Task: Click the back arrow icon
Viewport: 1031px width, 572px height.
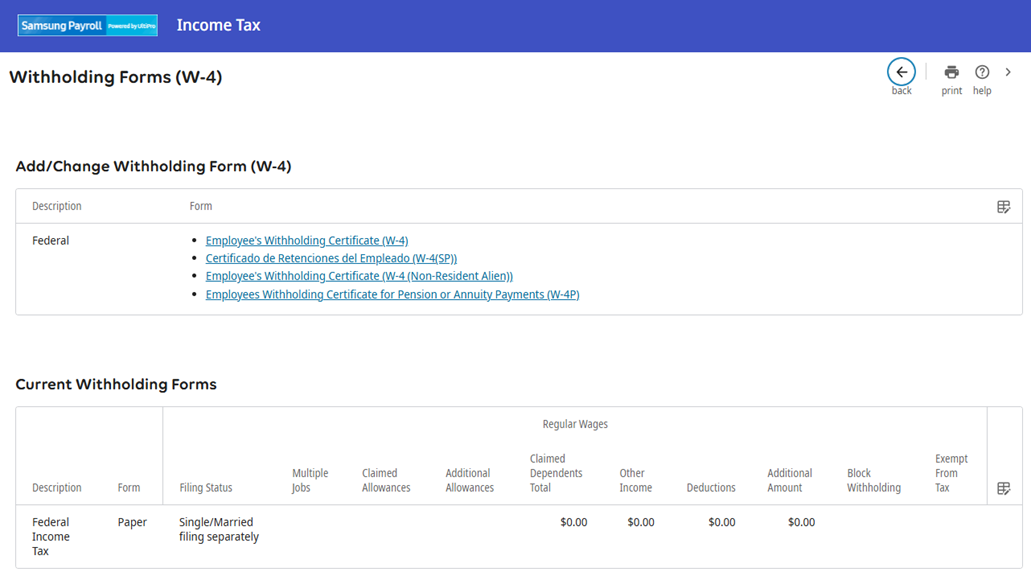Action: (901, 72)
